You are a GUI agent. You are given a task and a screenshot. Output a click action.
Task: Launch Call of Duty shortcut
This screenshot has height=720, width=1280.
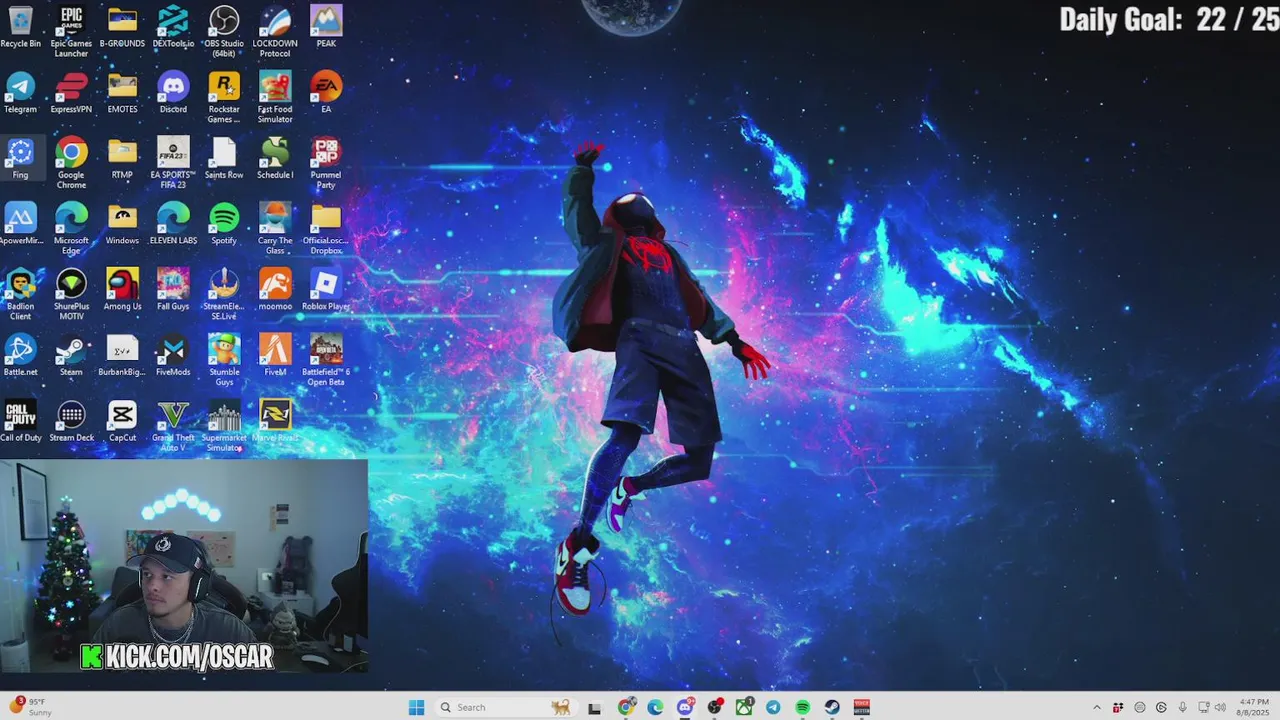20,421
